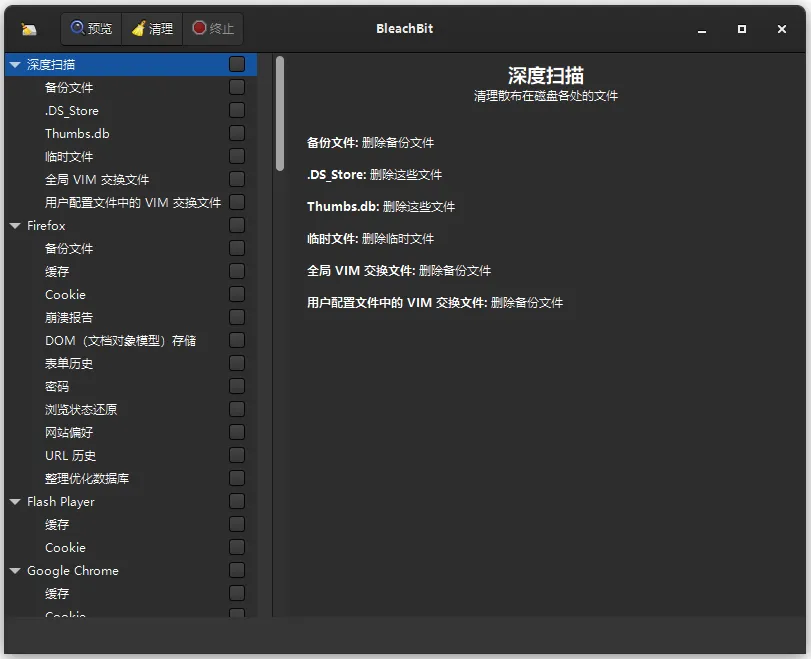Enable the 临时文件 checkbox
This screenshot has height=659, width=811.
click(x=237, y=156)
